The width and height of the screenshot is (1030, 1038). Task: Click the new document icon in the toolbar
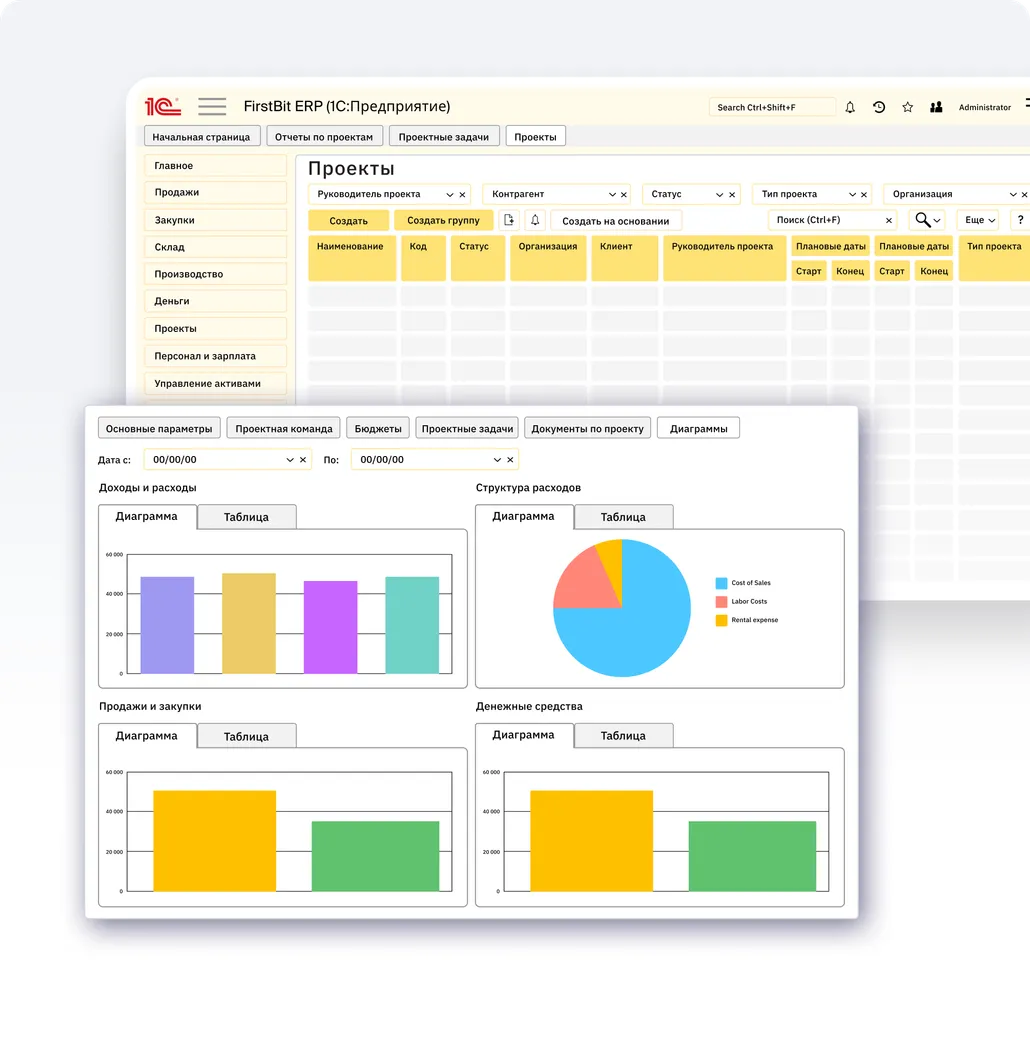click(x=509, y=220)
